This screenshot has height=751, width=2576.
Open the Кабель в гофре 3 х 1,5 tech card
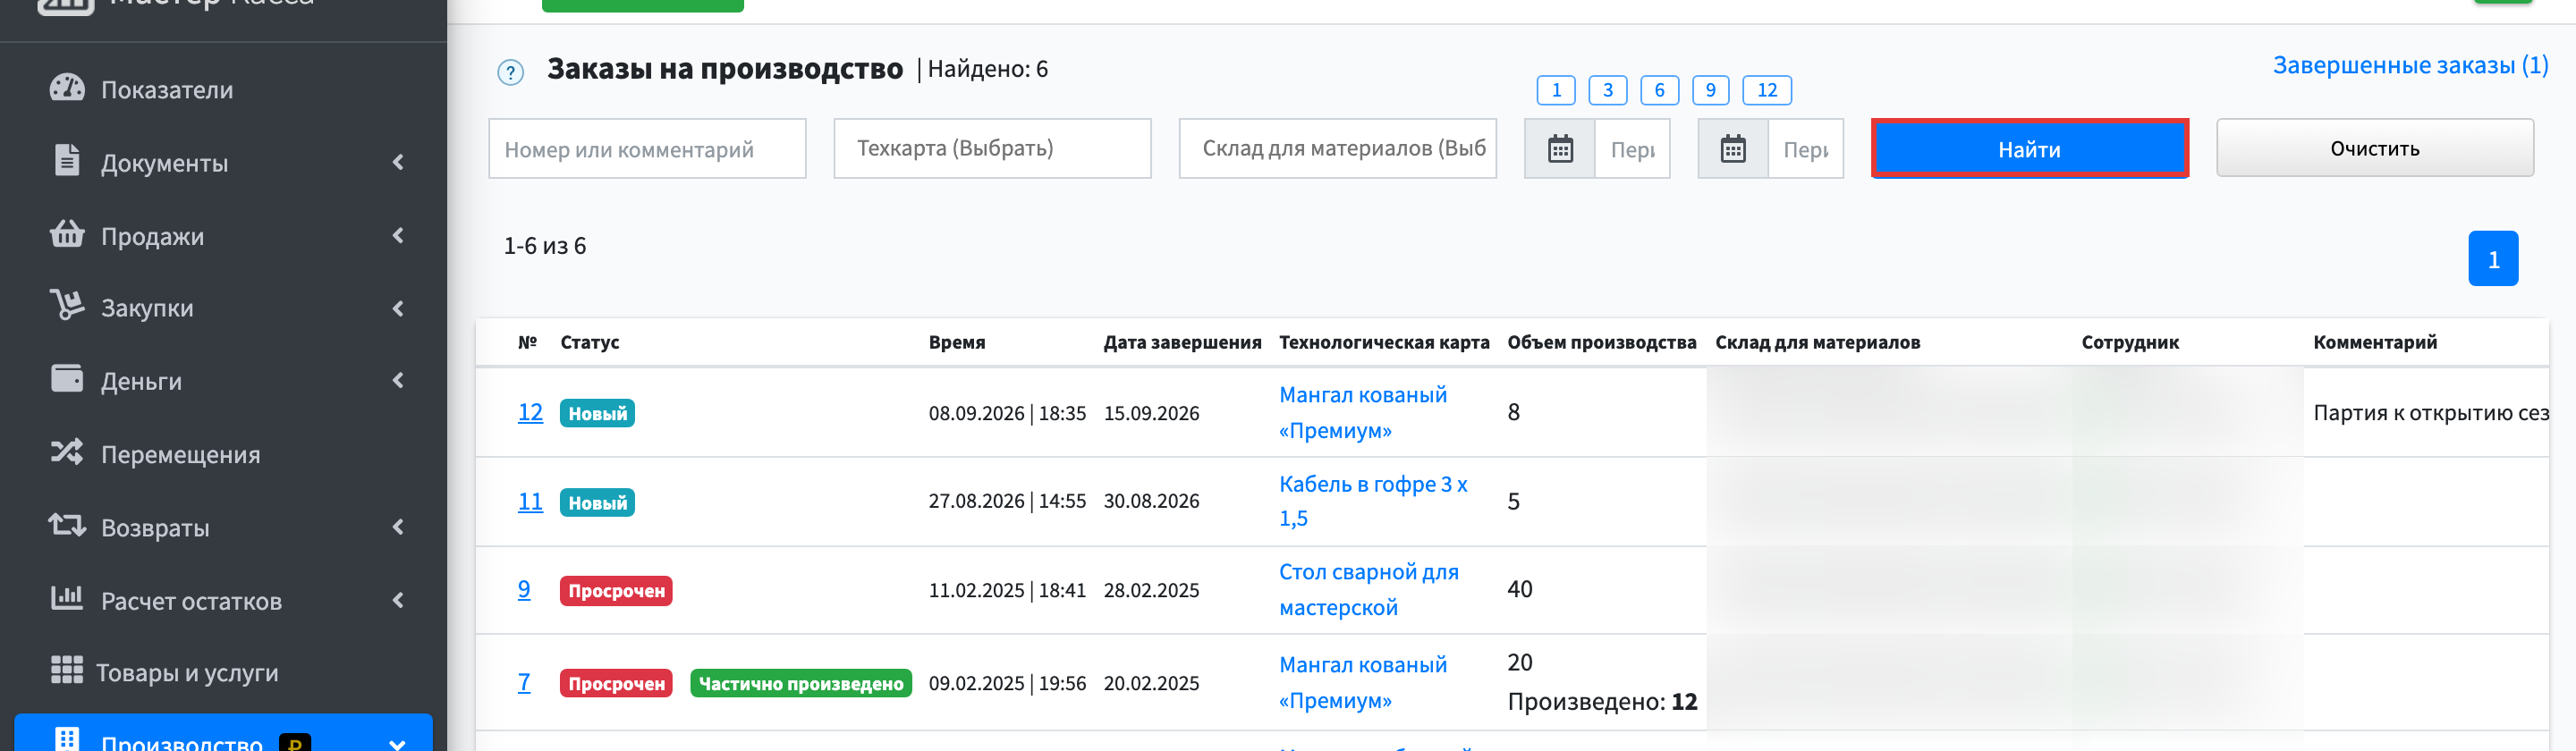[x=1373, y=501]
